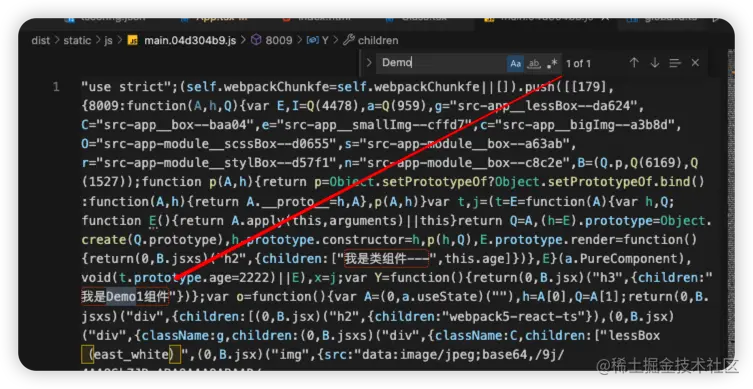Toggle Match Whole Word option
This screenshot has height=389, width=753.
[534, 63]
